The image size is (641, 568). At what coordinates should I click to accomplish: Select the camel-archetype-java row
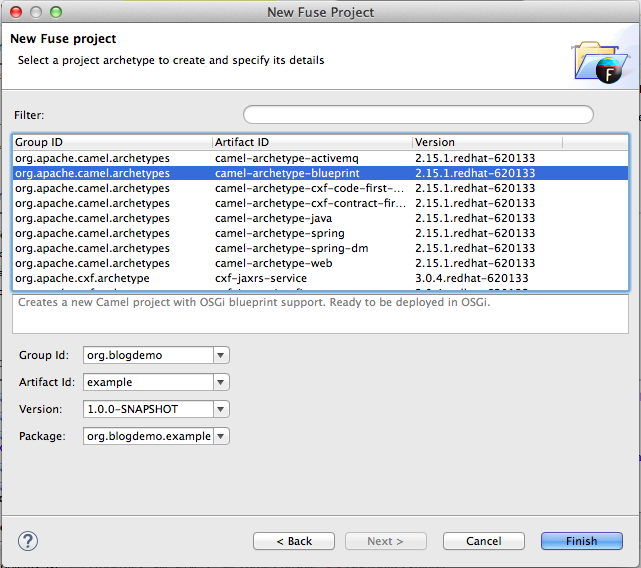[x=320, y=218]
